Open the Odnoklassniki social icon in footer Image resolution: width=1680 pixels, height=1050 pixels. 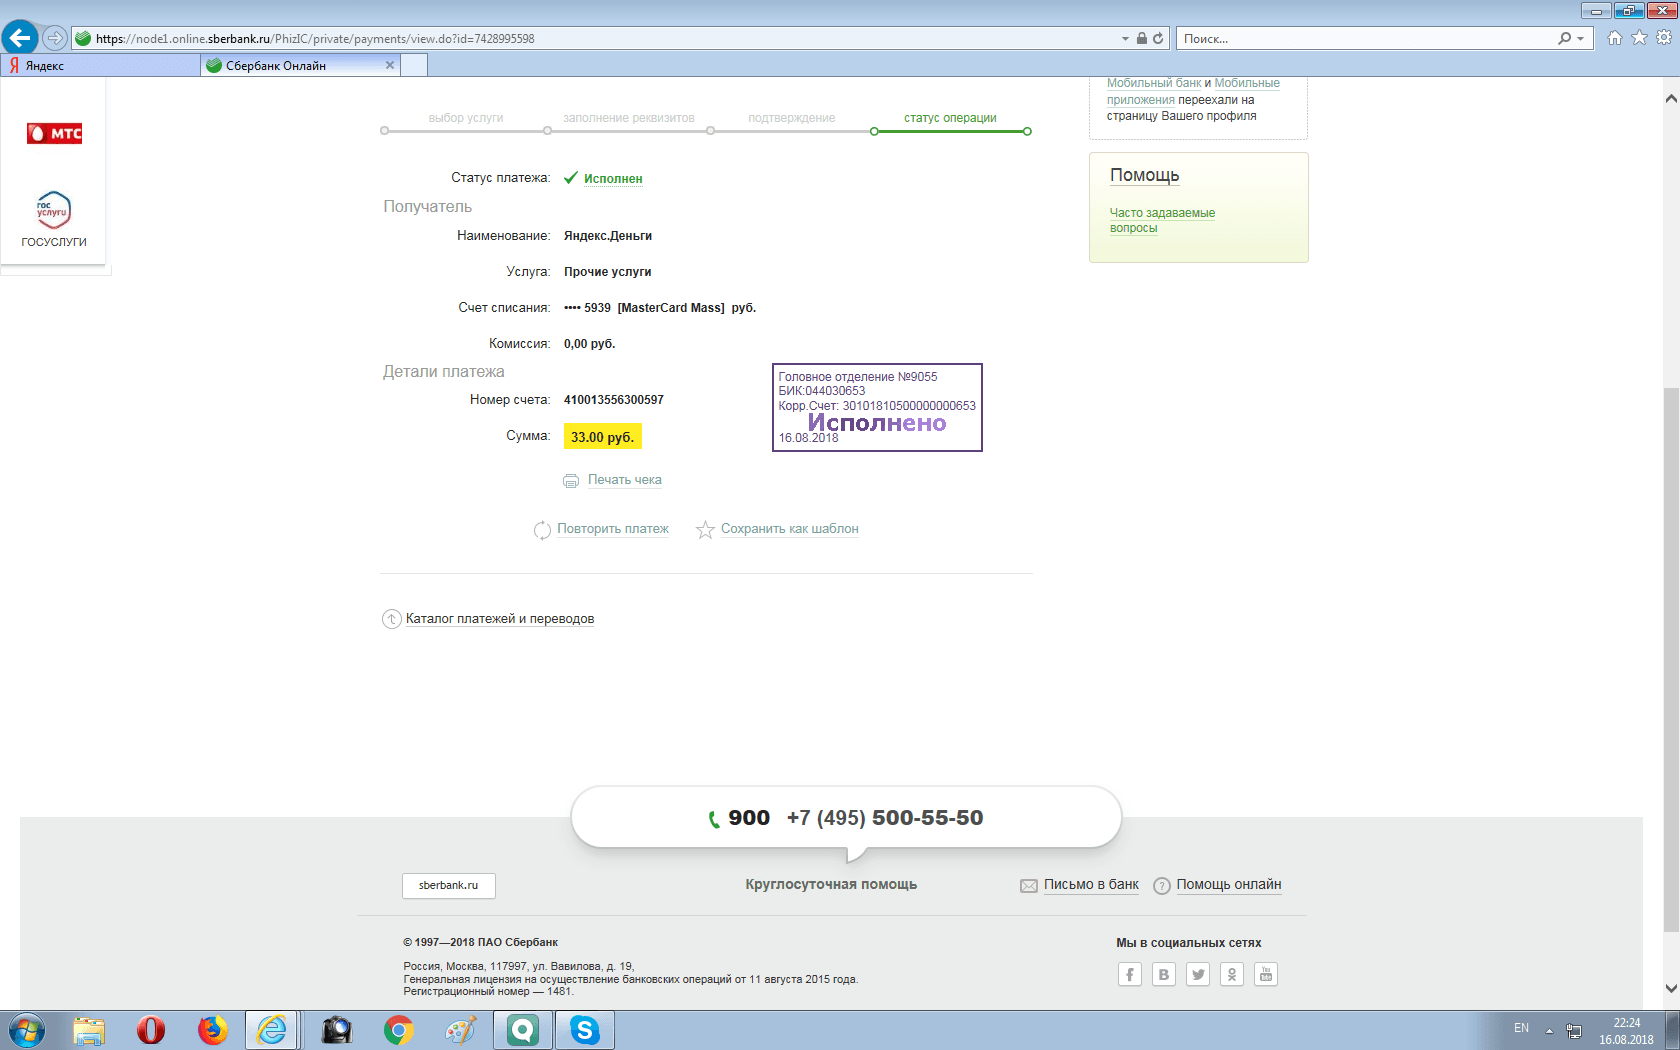pos(1232,974)
